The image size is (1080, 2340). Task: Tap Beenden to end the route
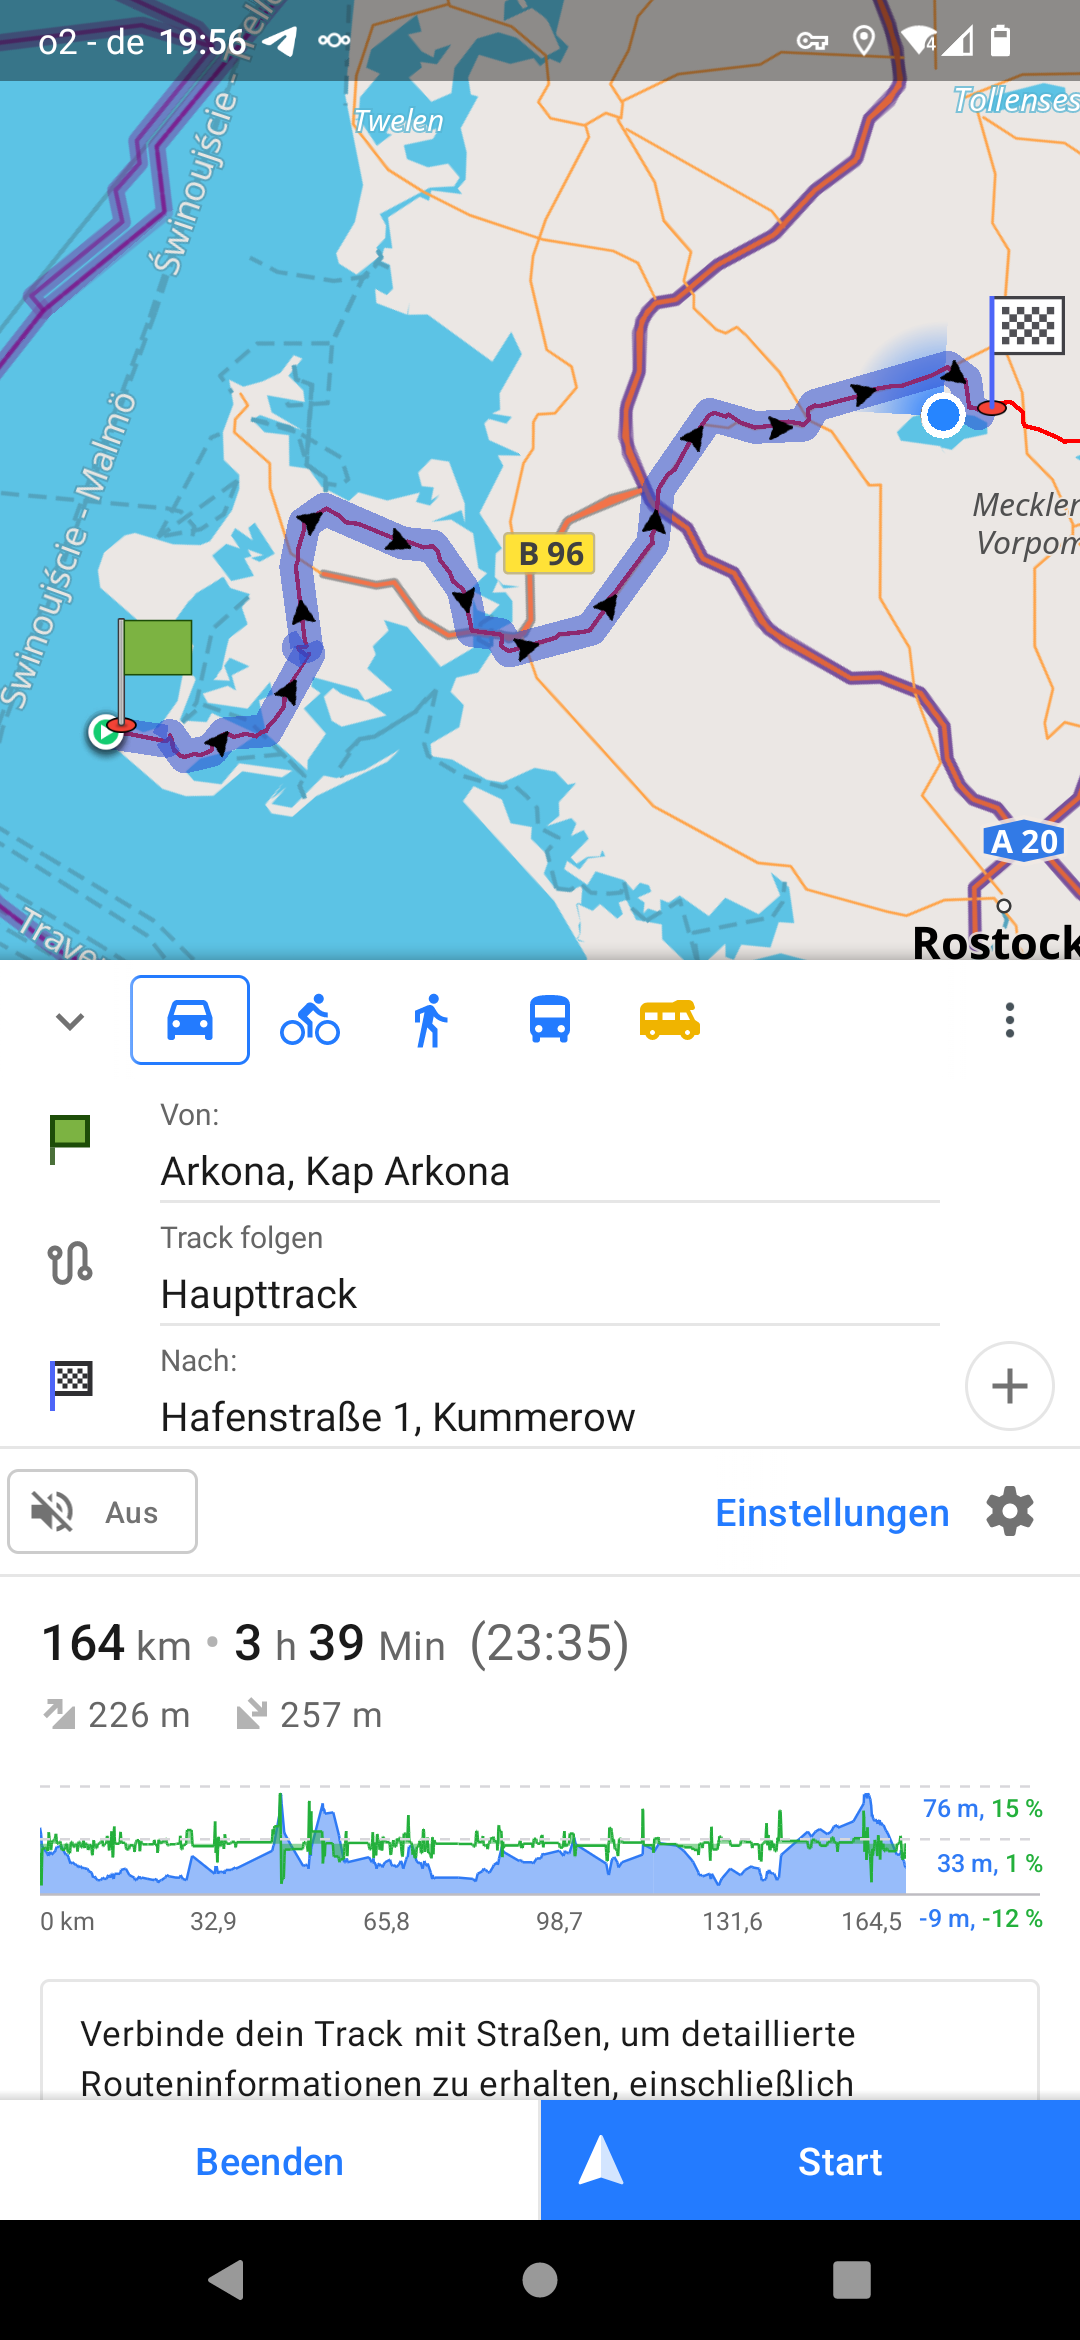coord(270,2162)
